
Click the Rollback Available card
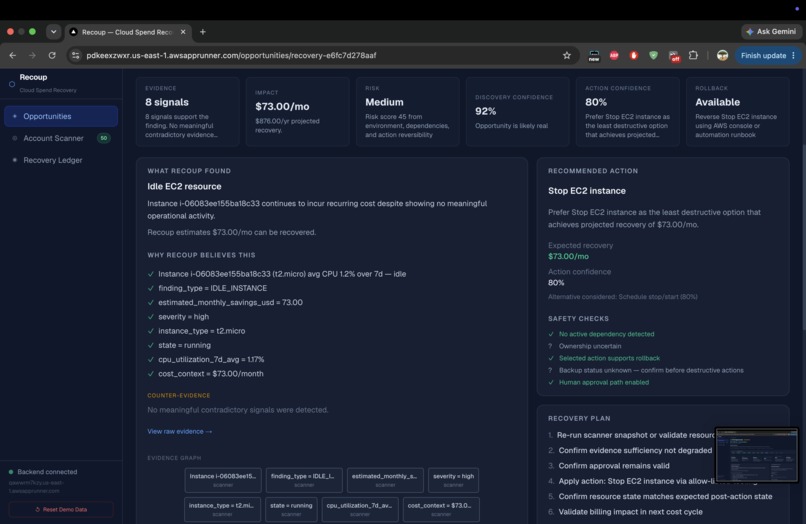click(738, 112)
